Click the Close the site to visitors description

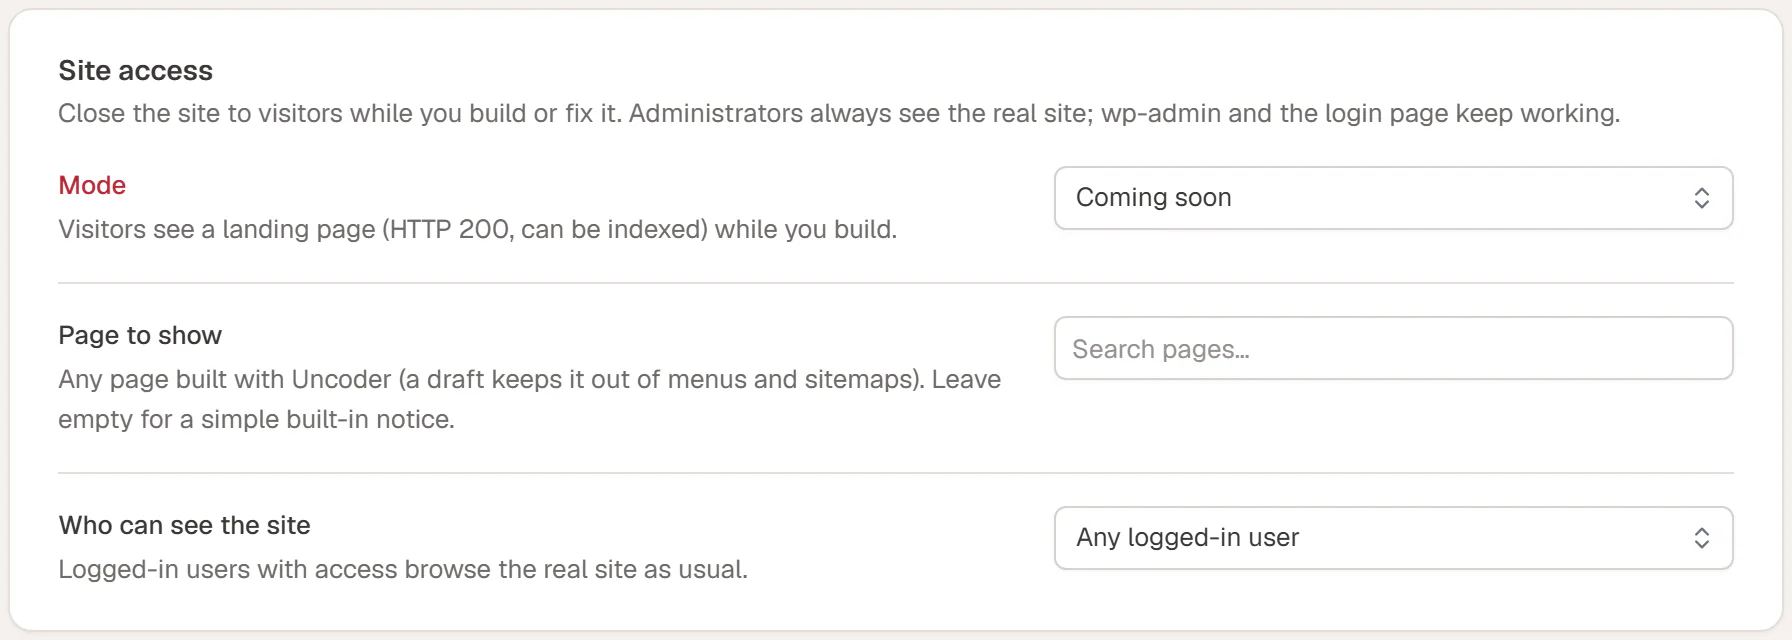[839, 113]
